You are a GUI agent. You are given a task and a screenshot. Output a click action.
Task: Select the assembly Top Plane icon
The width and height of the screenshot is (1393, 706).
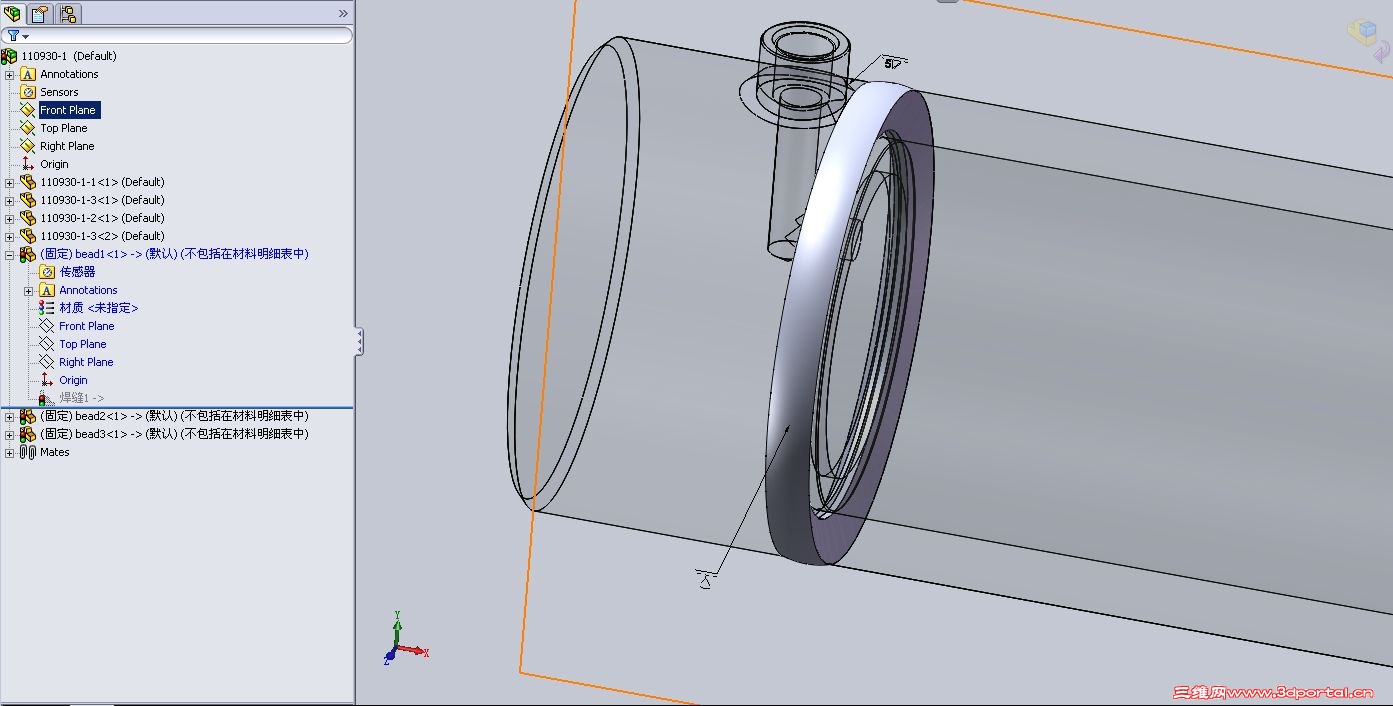28,128
